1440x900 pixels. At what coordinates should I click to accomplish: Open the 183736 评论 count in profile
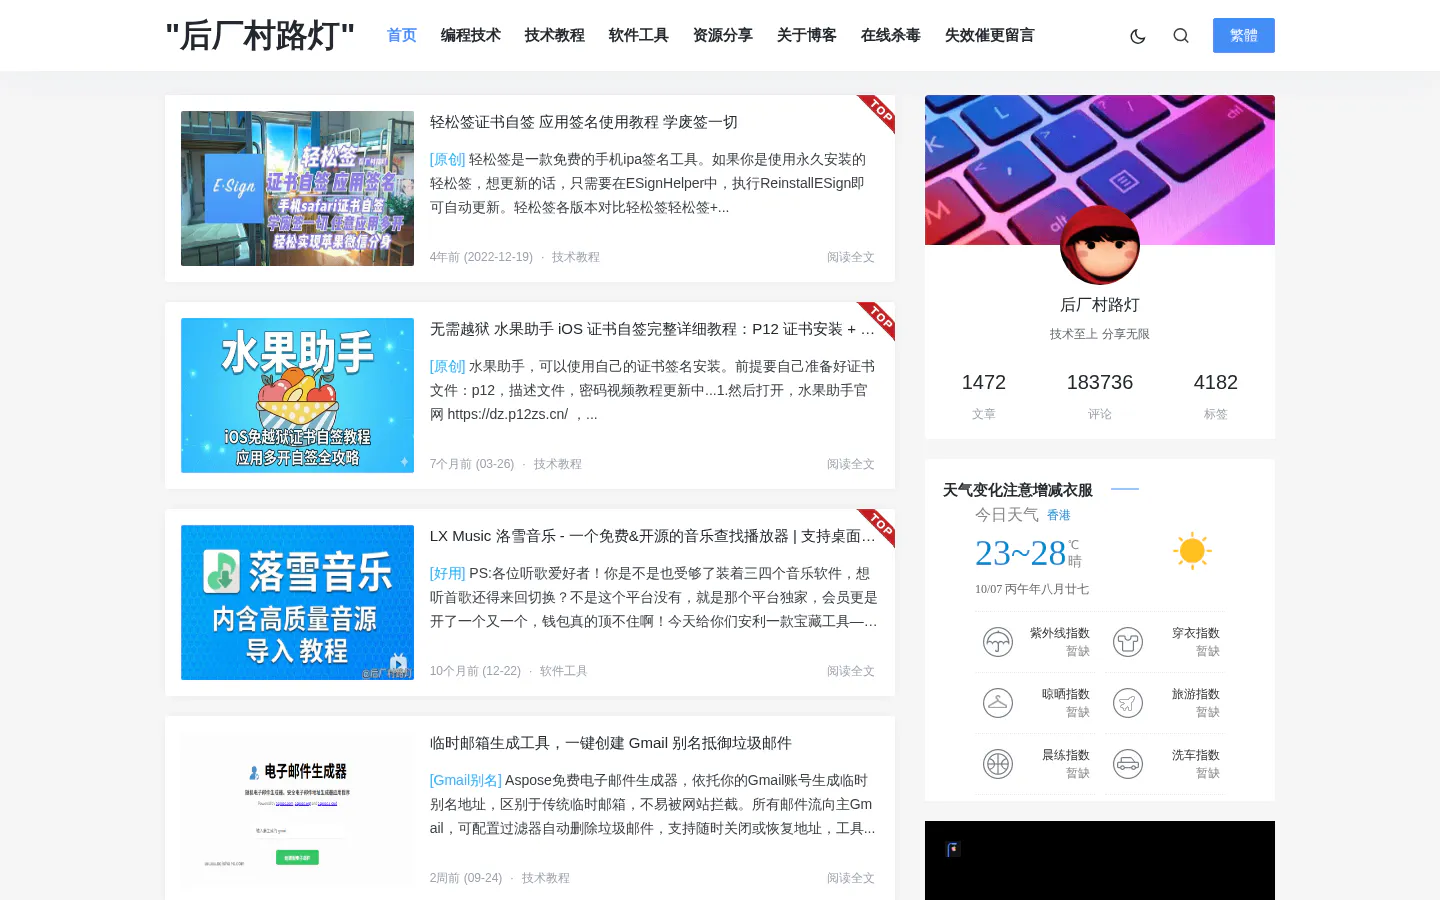pos(1100,395)
